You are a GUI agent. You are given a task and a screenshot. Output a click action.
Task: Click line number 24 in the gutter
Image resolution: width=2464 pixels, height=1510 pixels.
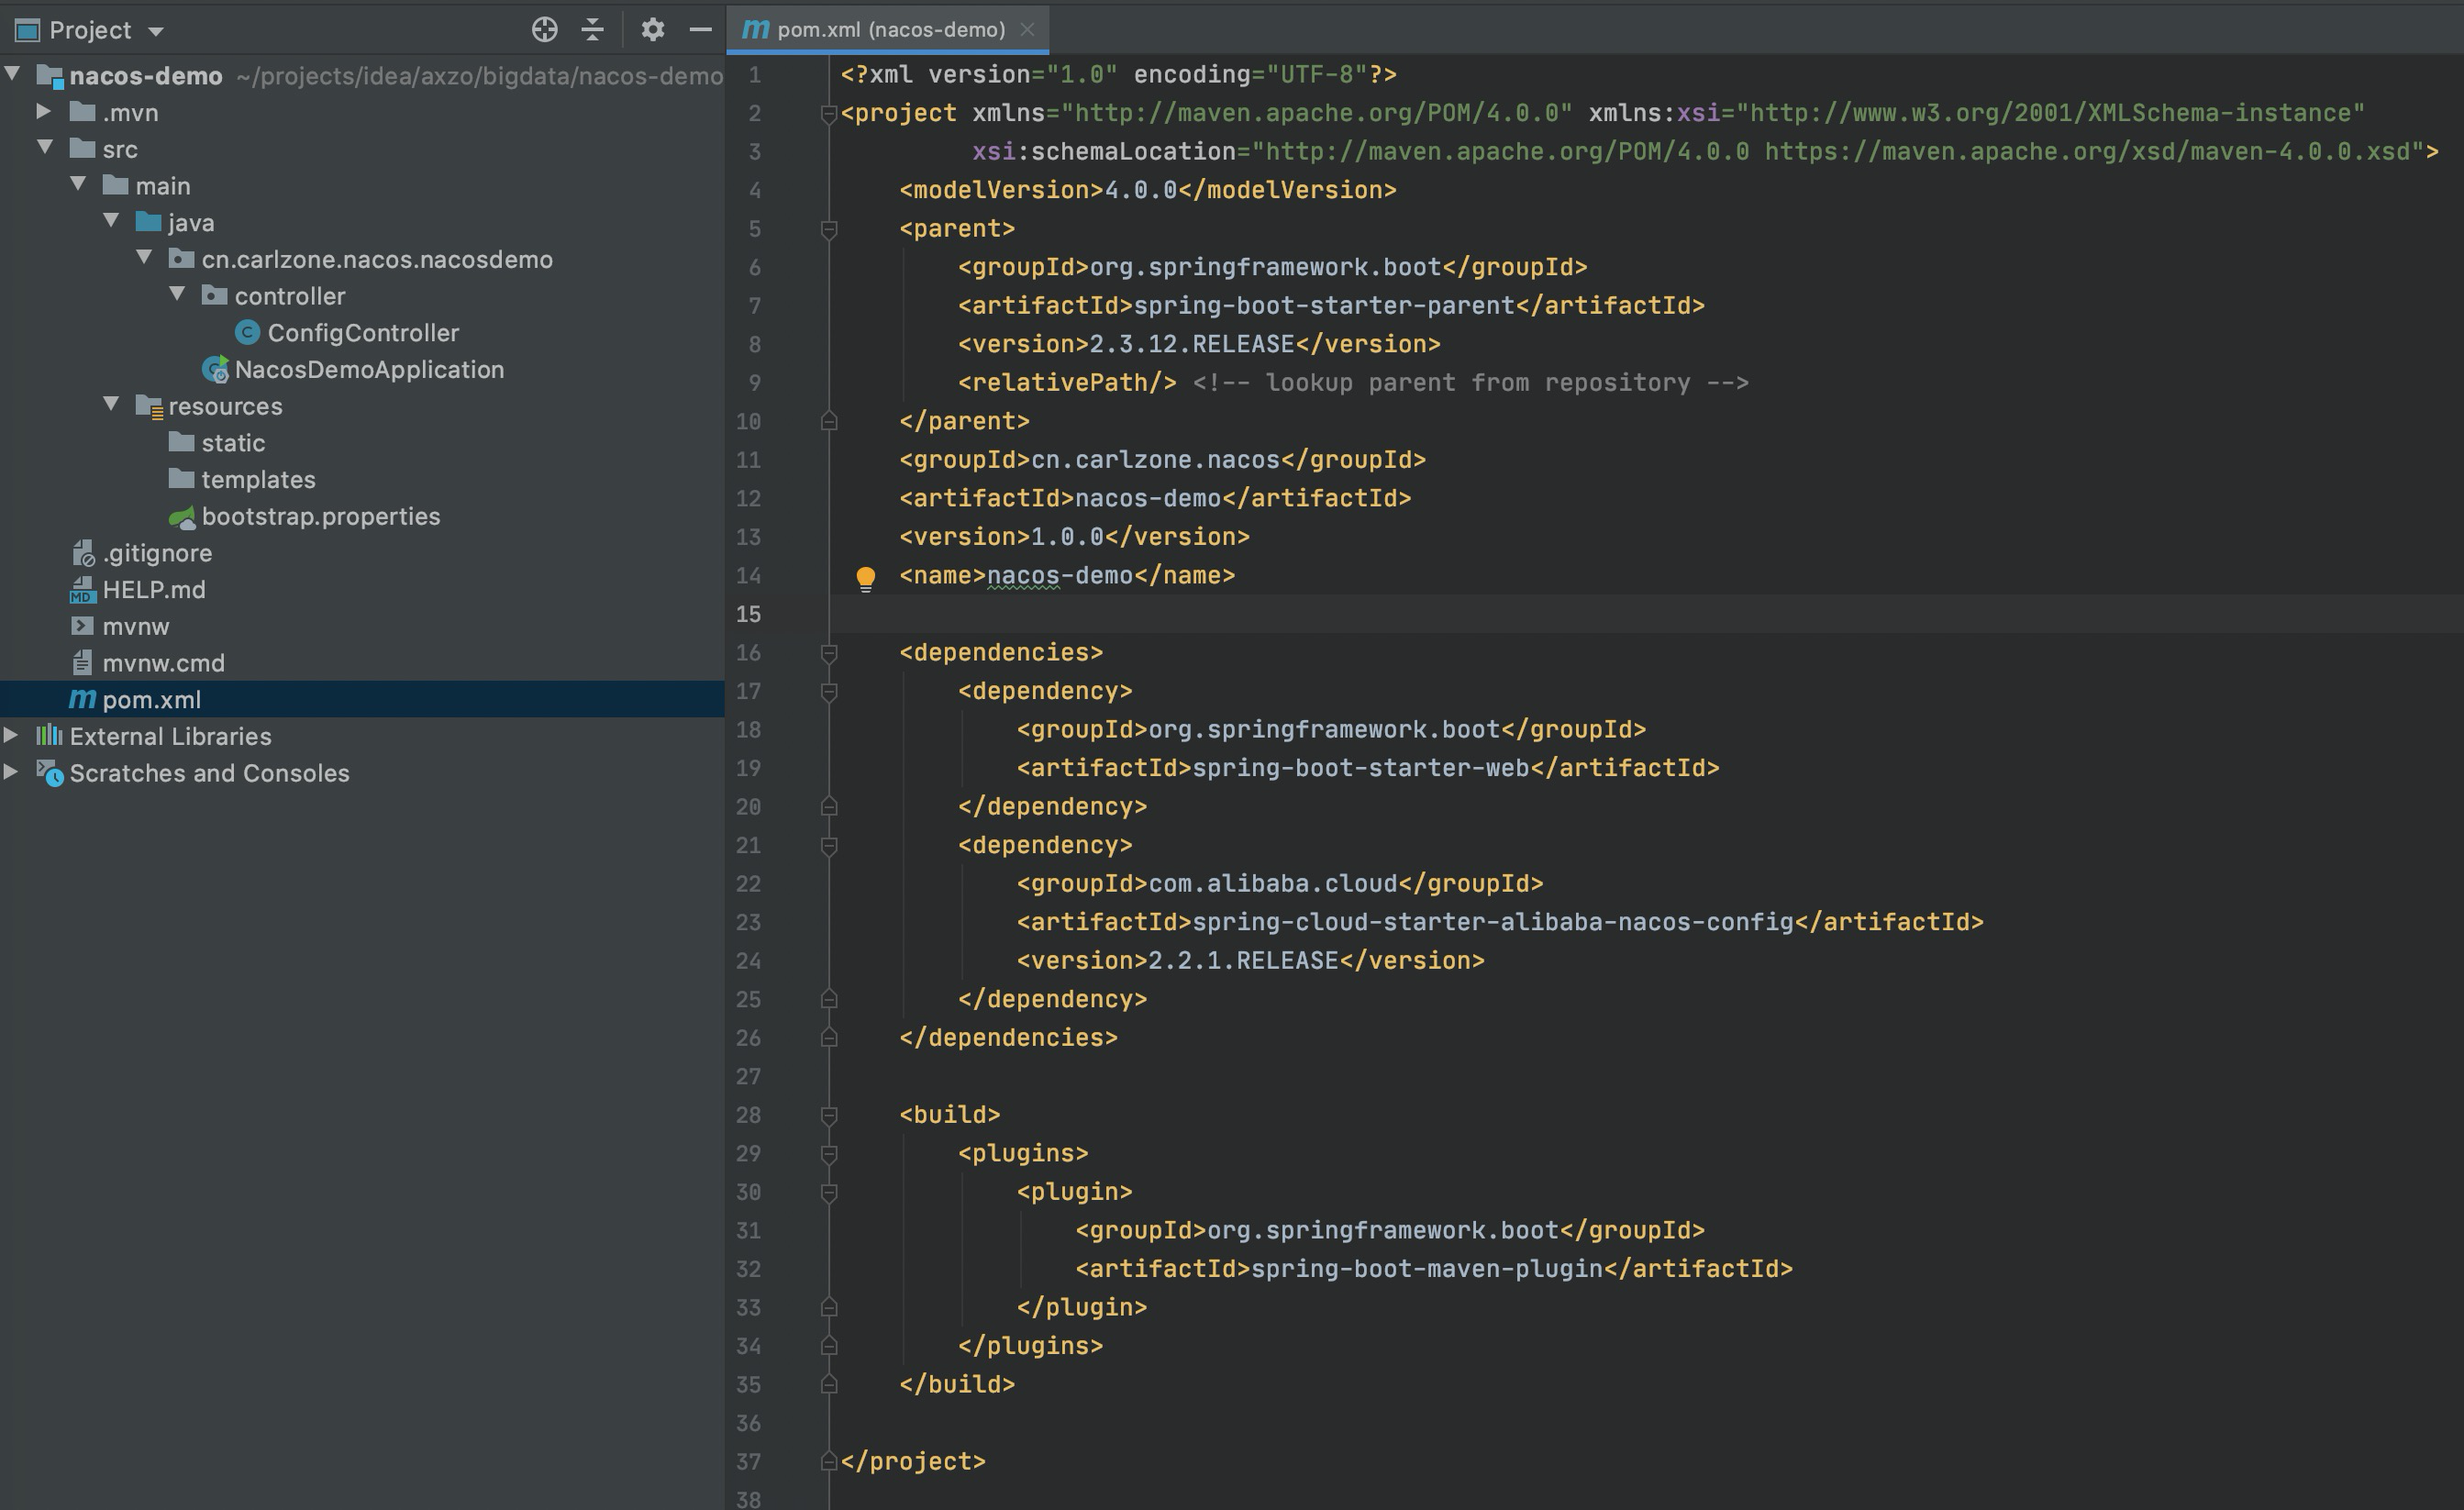coord(749,961)
